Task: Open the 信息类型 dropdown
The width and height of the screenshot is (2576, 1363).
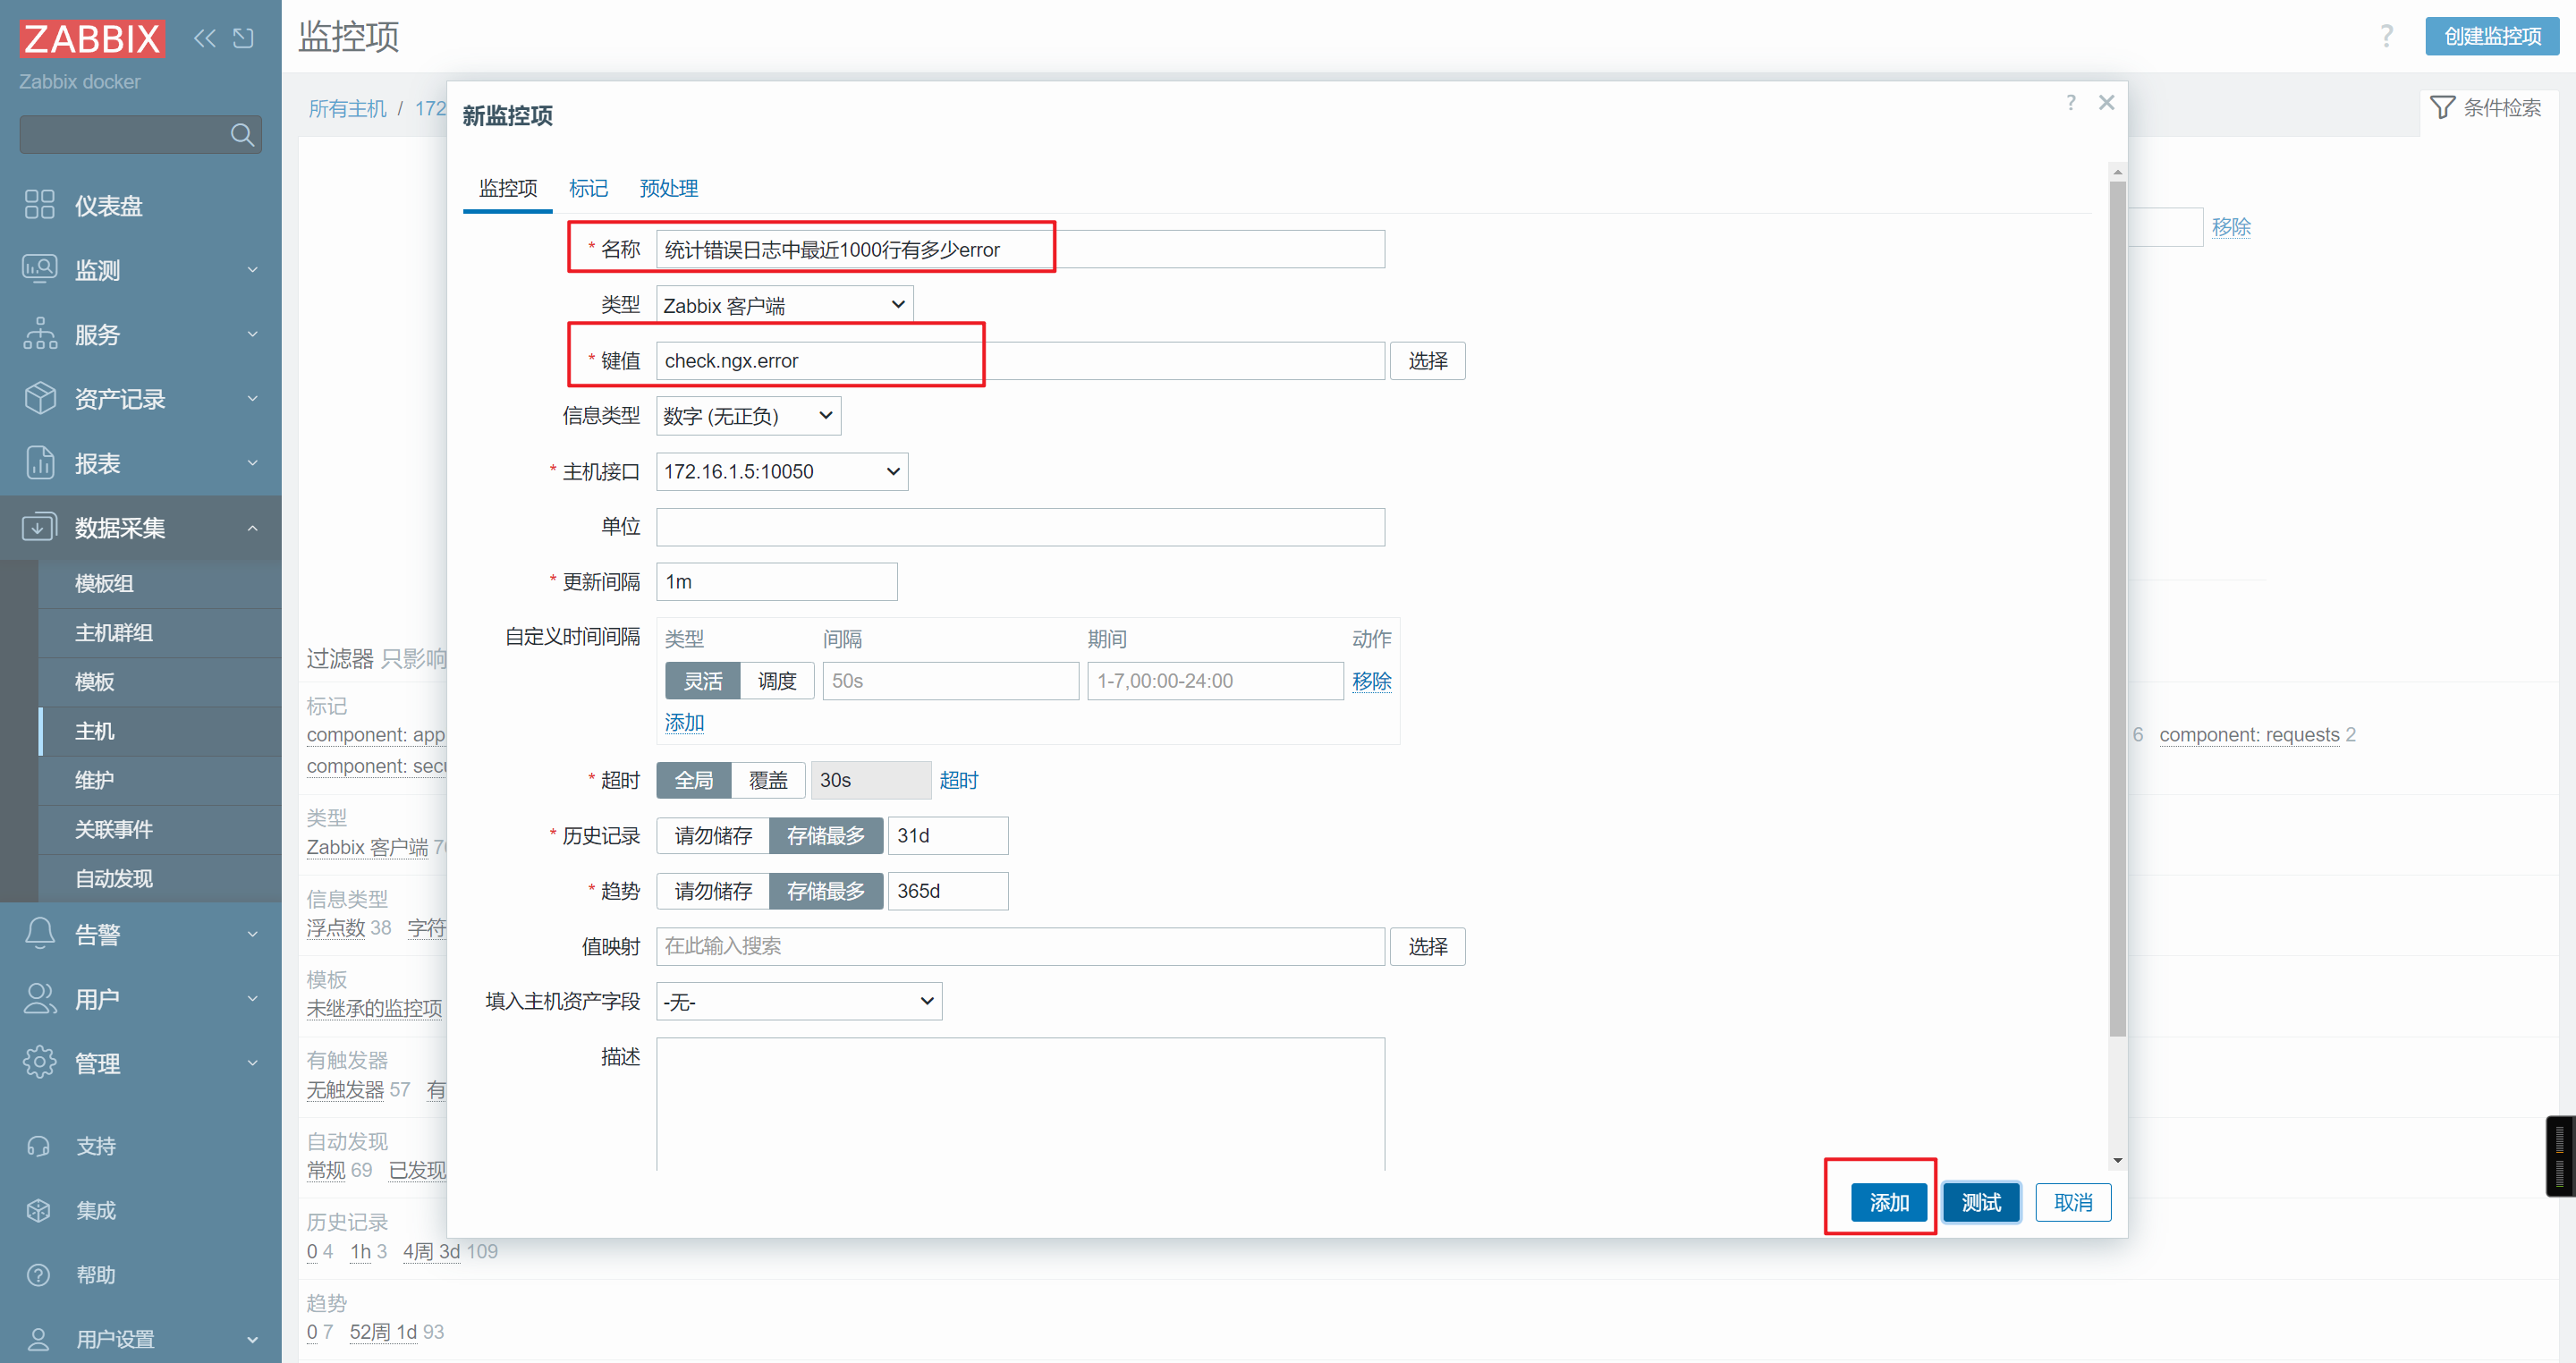Action: pyautogui.click(x=748, y=416)
